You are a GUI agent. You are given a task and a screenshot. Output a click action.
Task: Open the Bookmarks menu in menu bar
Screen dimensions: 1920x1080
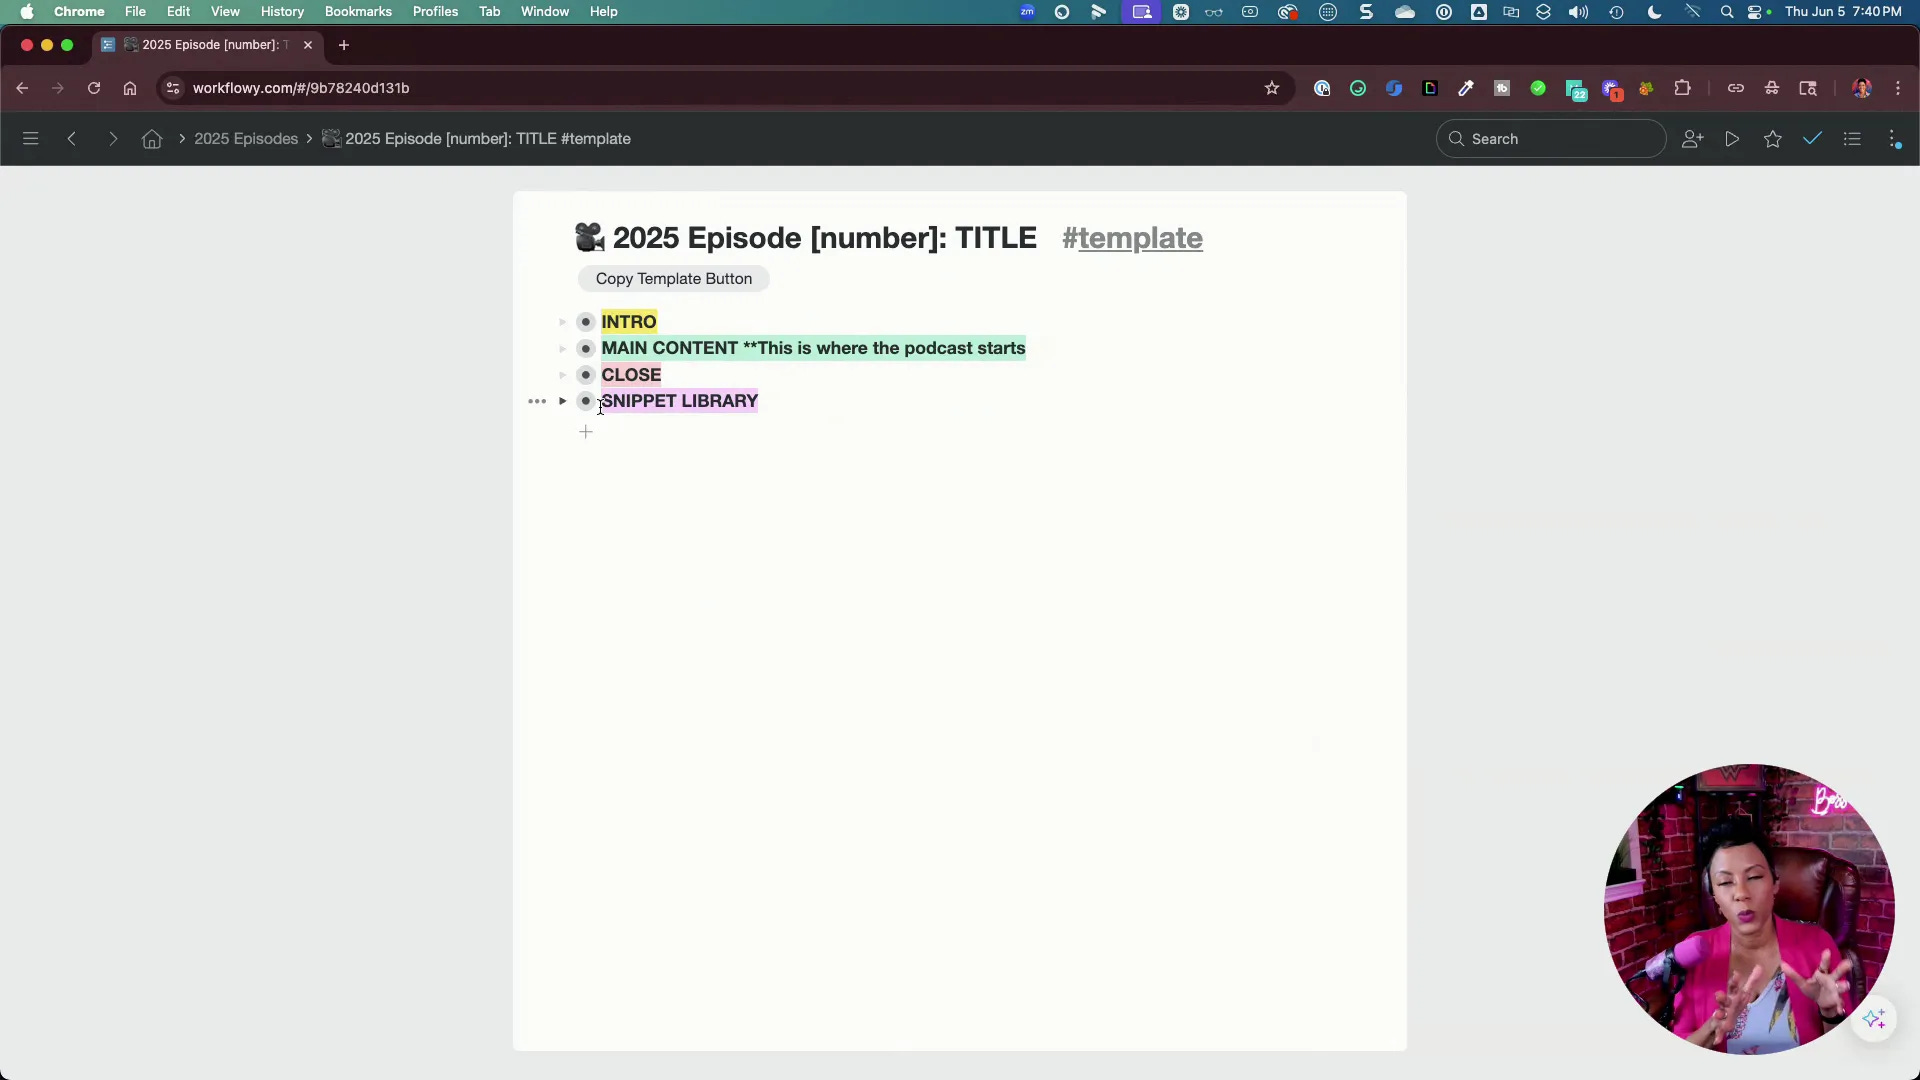click(x=358, y=12)
